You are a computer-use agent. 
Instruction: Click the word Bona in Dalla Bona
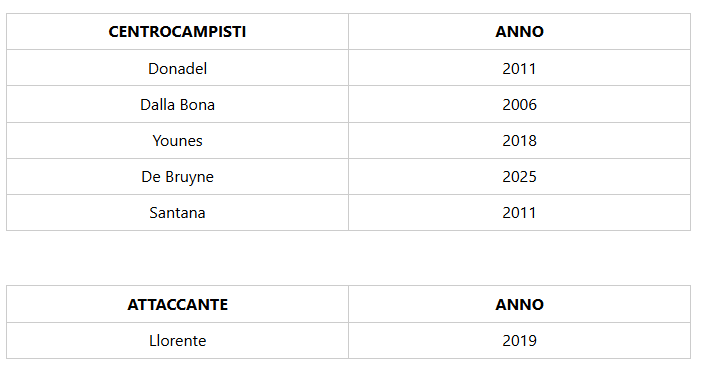(197, 105)
